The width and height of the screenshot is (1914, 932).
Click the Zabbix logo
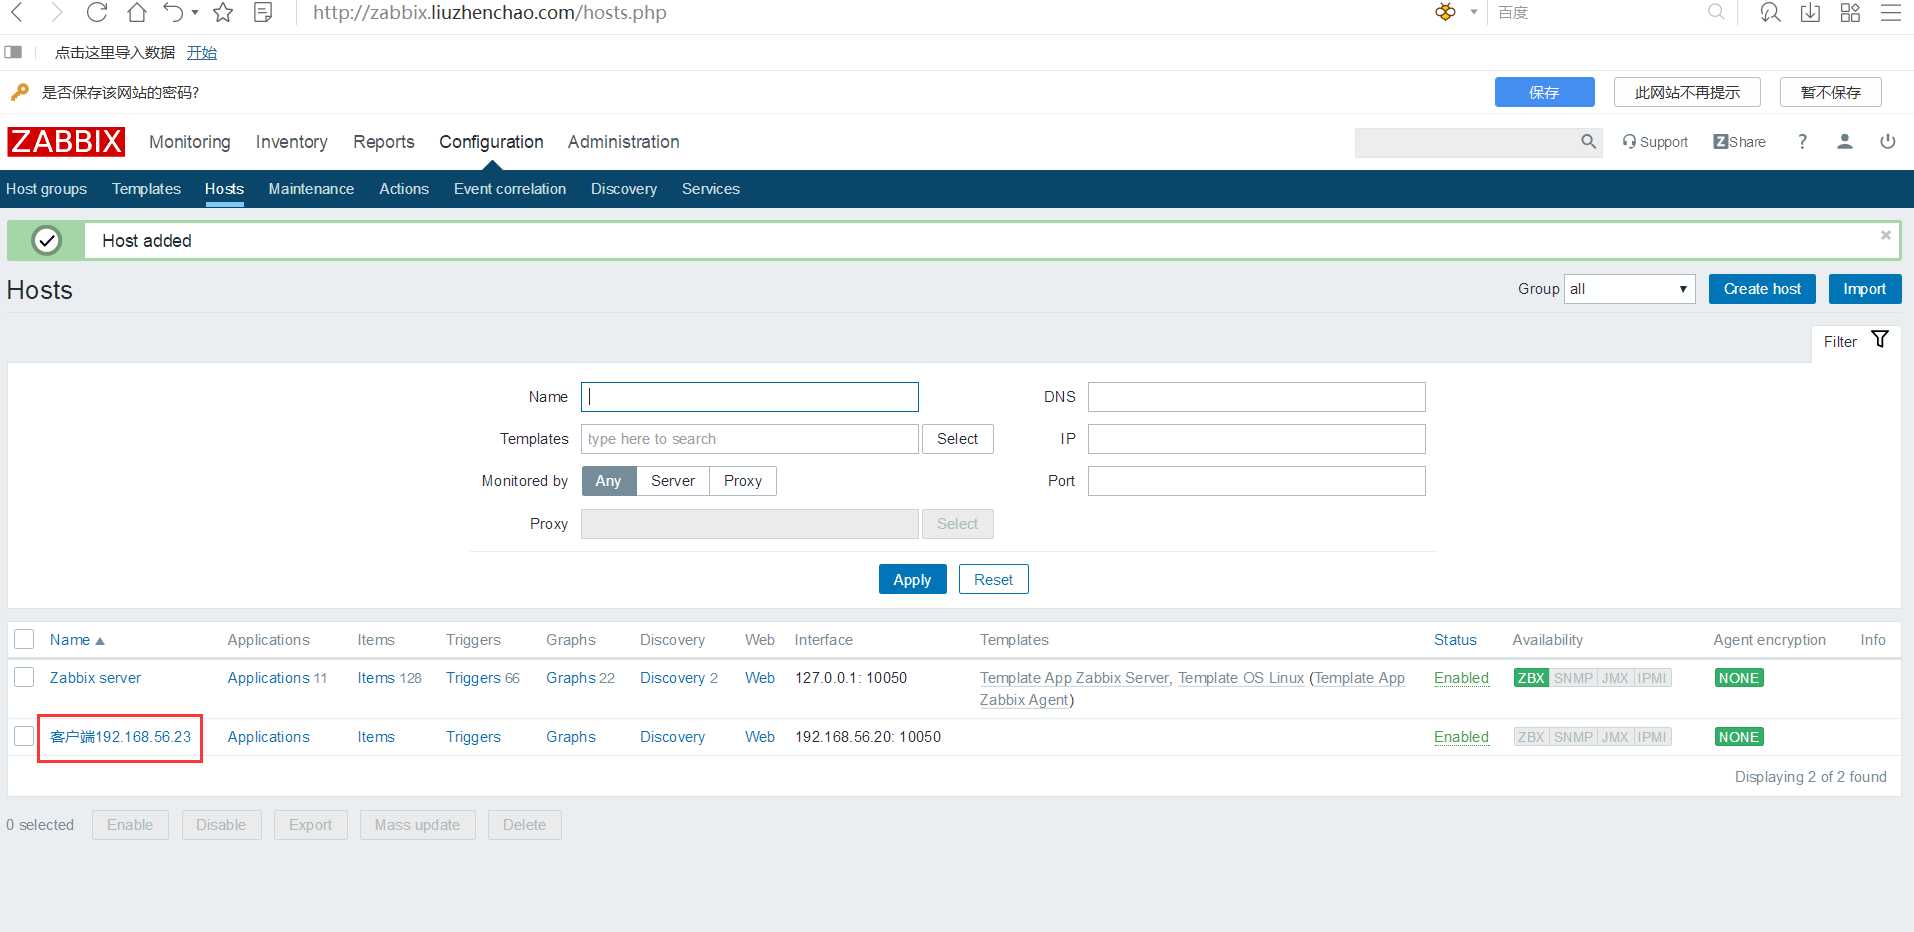66,142
